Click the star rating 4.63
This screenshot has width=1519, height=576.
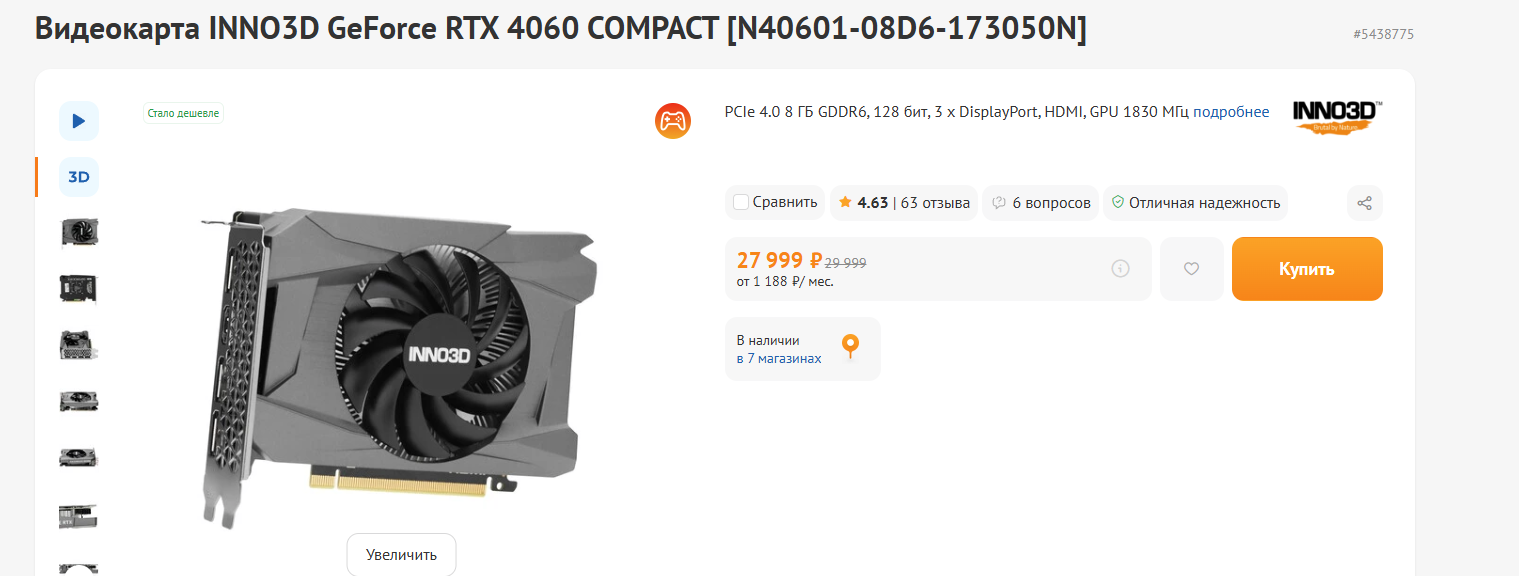point(864,203)
